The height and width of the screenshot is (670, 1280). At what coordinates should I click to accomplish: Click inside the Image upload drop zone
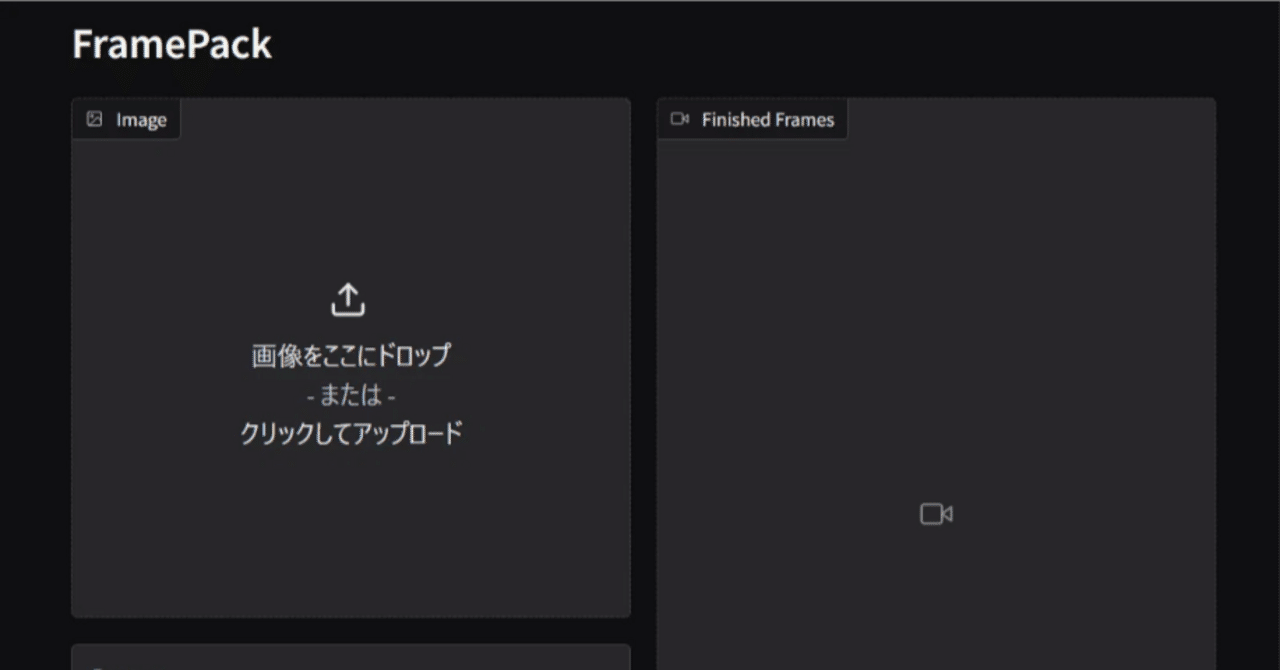click(x=348, y=360)
